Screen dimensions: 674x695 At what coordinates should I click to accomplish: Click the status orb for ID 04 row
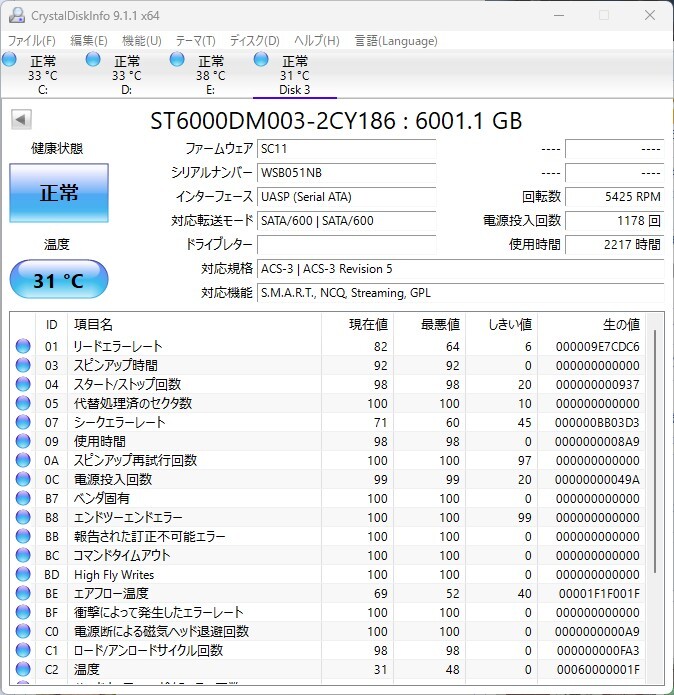(x=23, y=384)
